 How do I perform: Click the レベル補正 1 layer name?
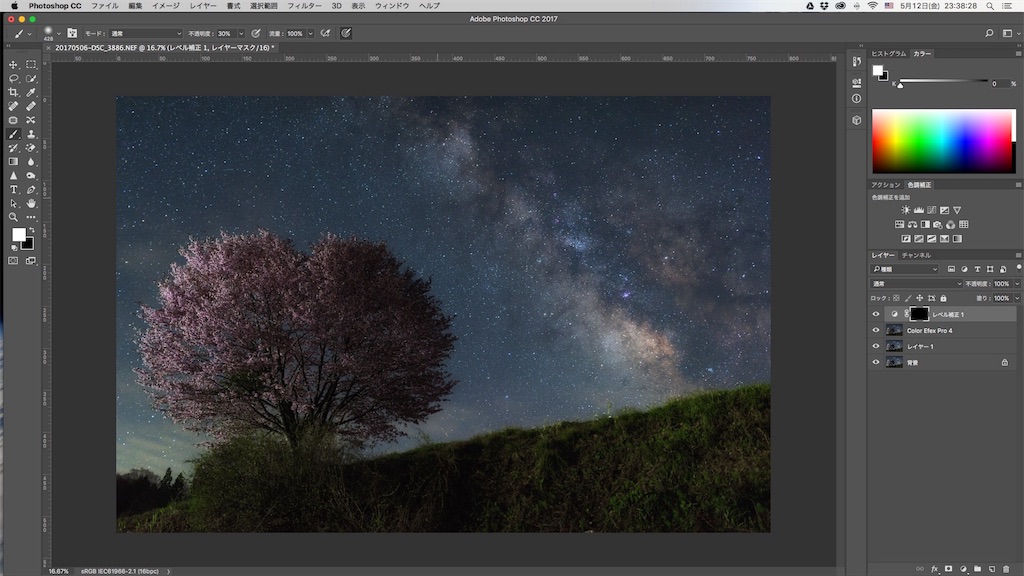(x=948, y=314)
